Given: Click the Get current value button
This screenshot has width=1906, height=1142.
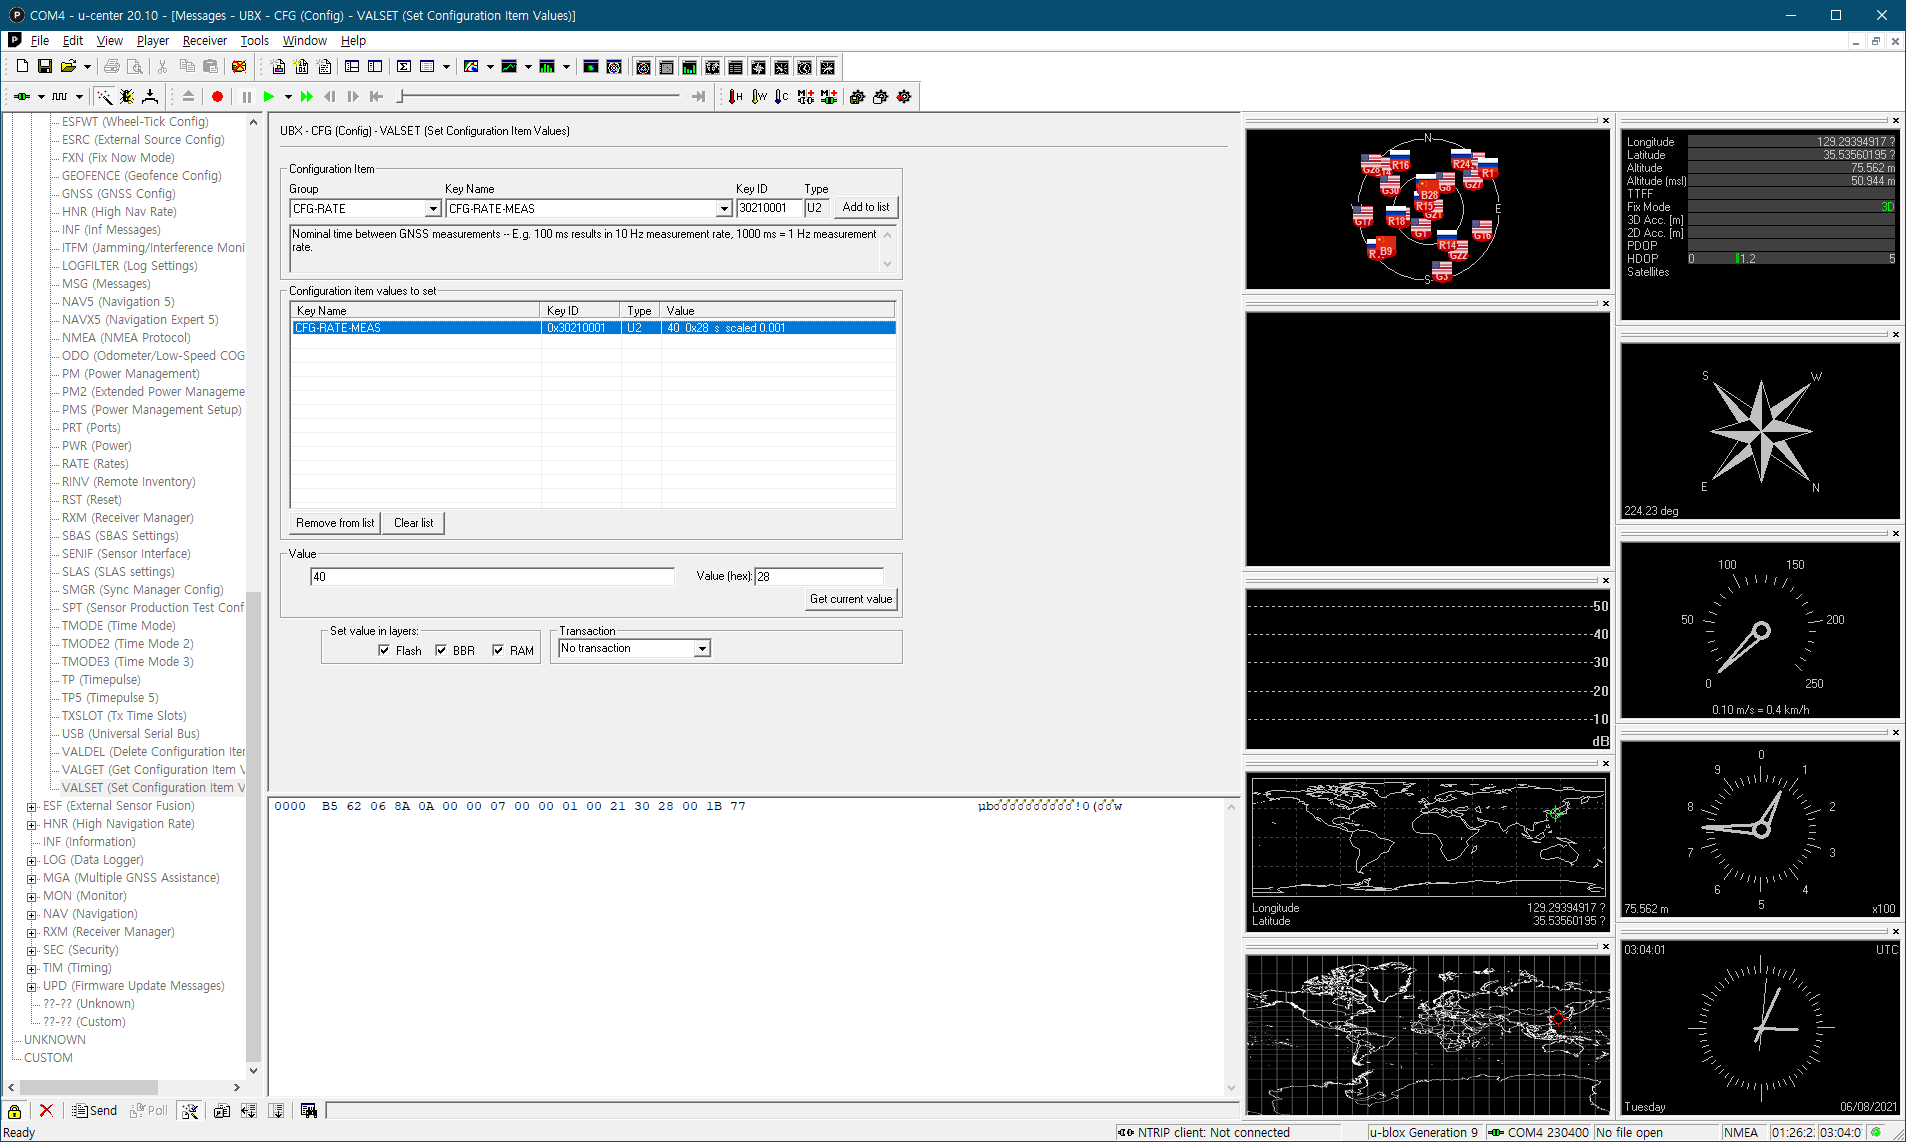Looking at the screenshot, I should point(851,599).
